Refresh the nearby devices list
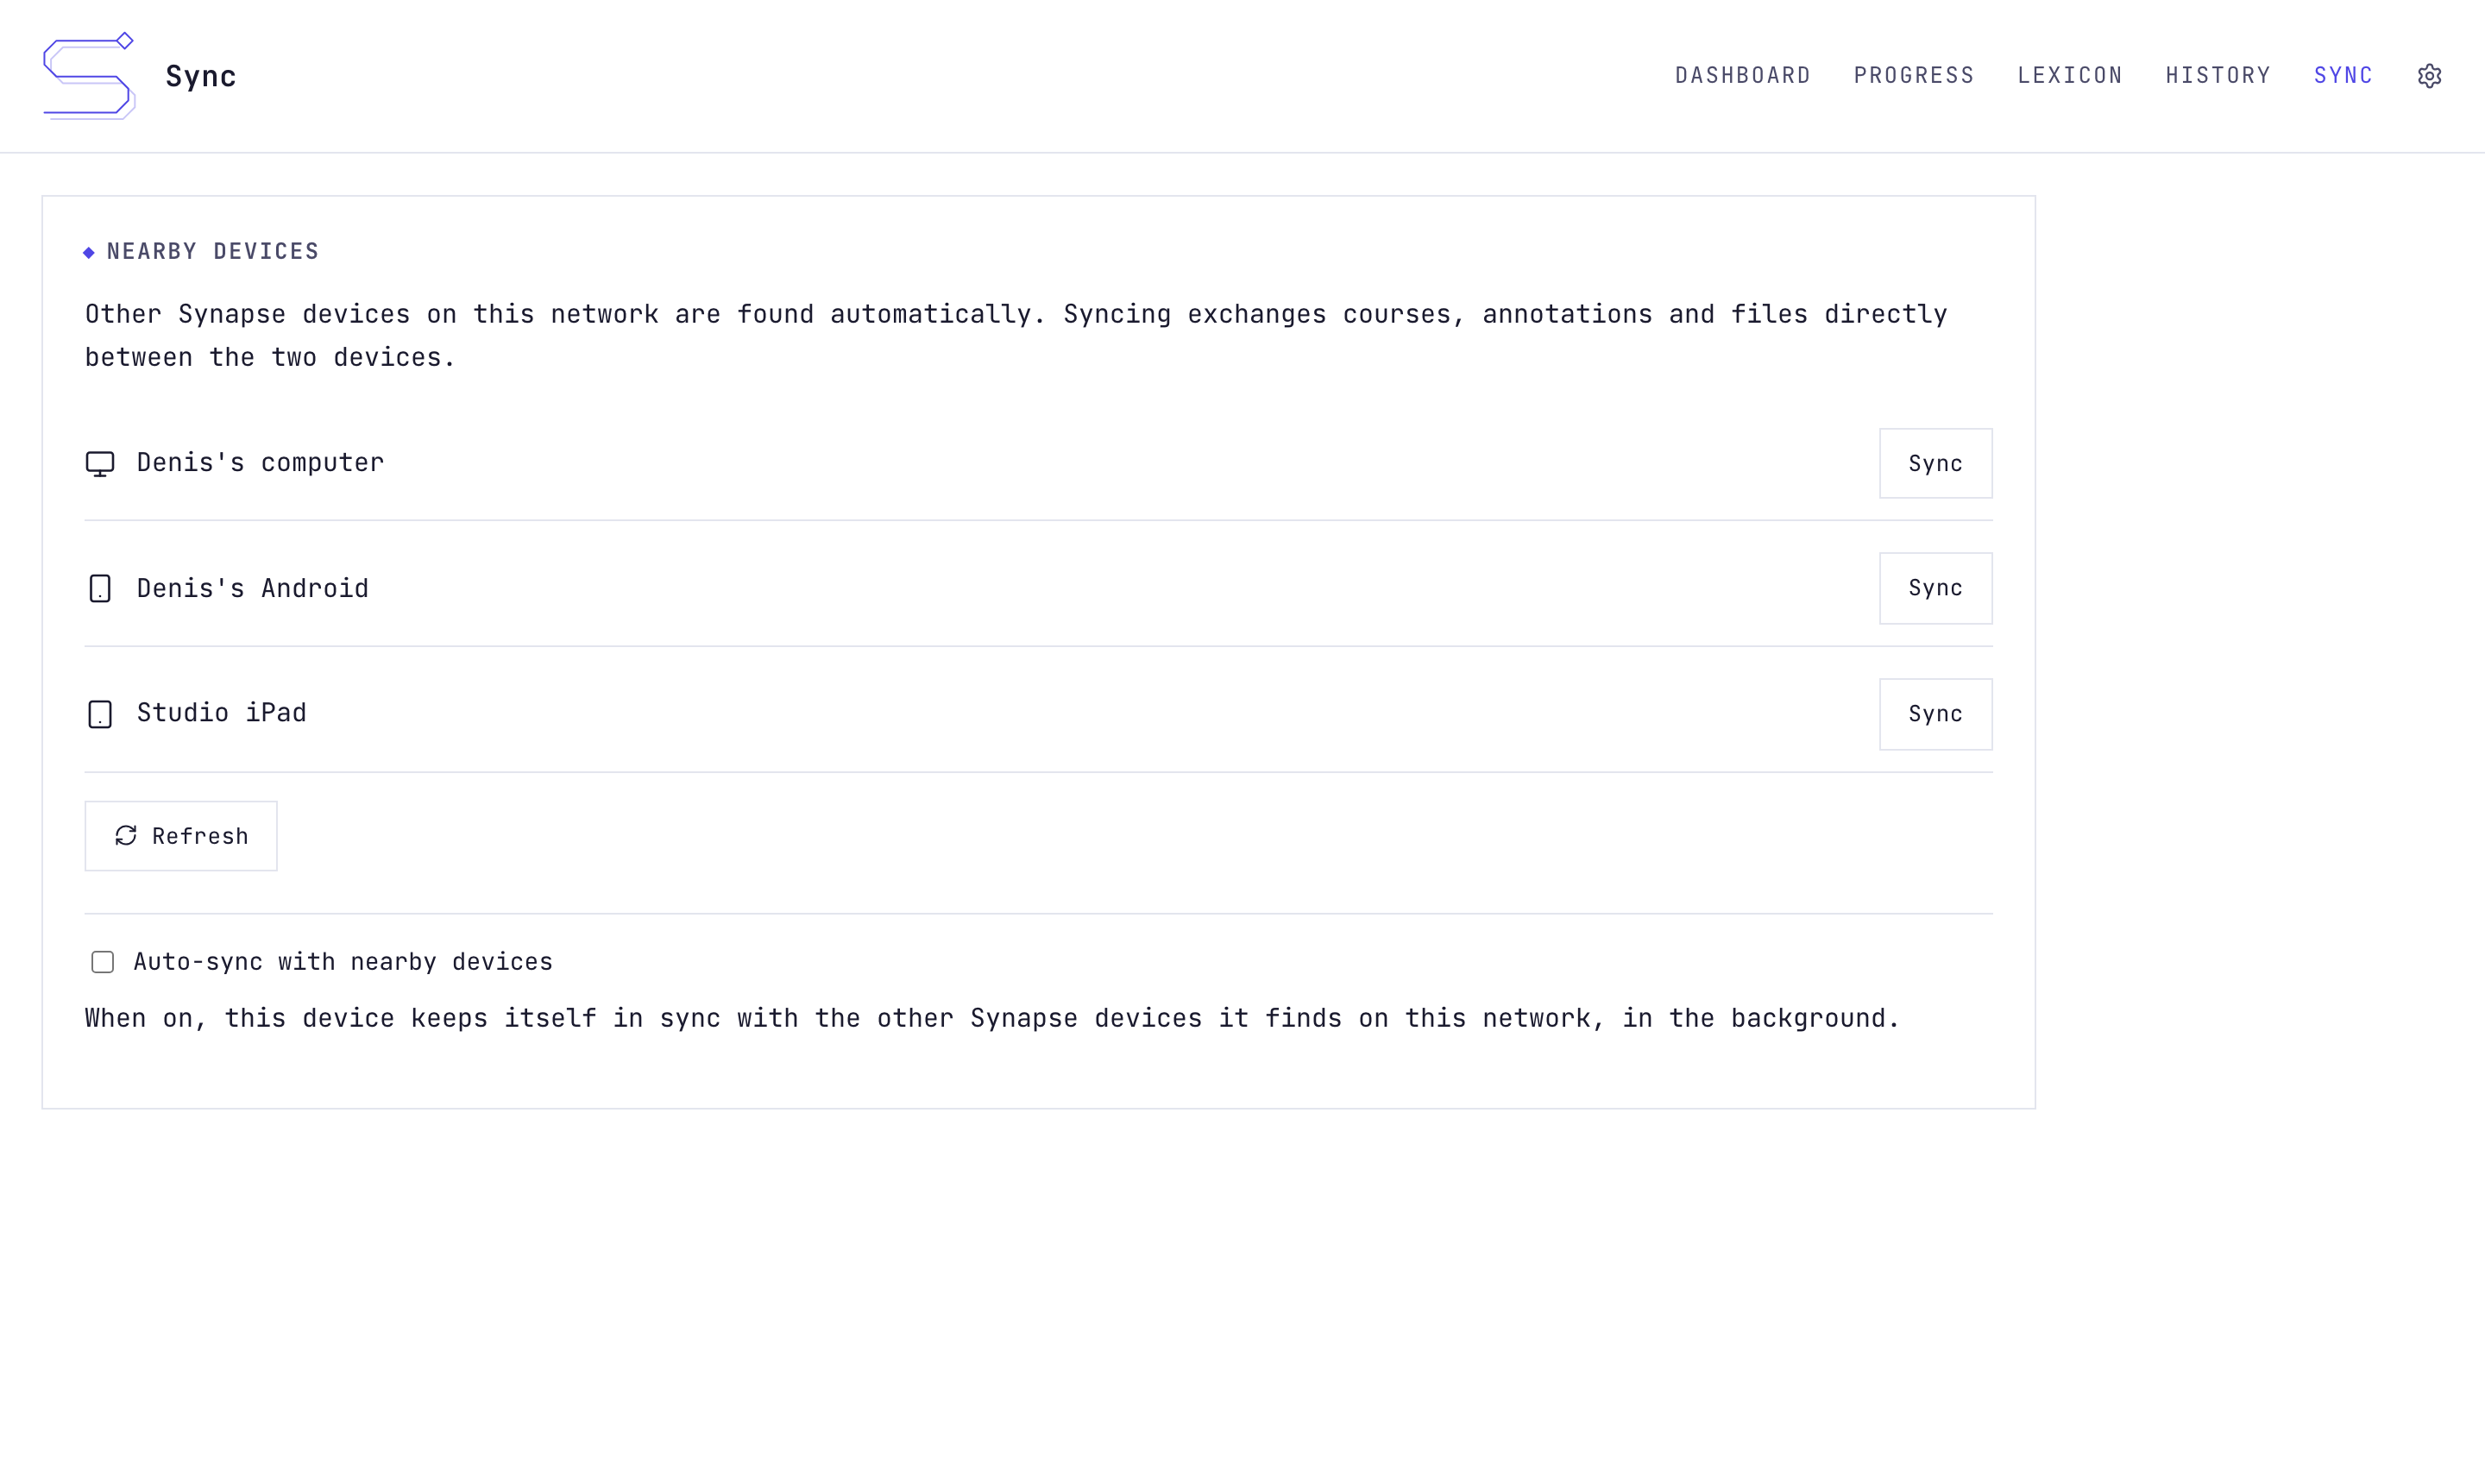Viewport: 2485px width, 1484px height. click(181, 836)
